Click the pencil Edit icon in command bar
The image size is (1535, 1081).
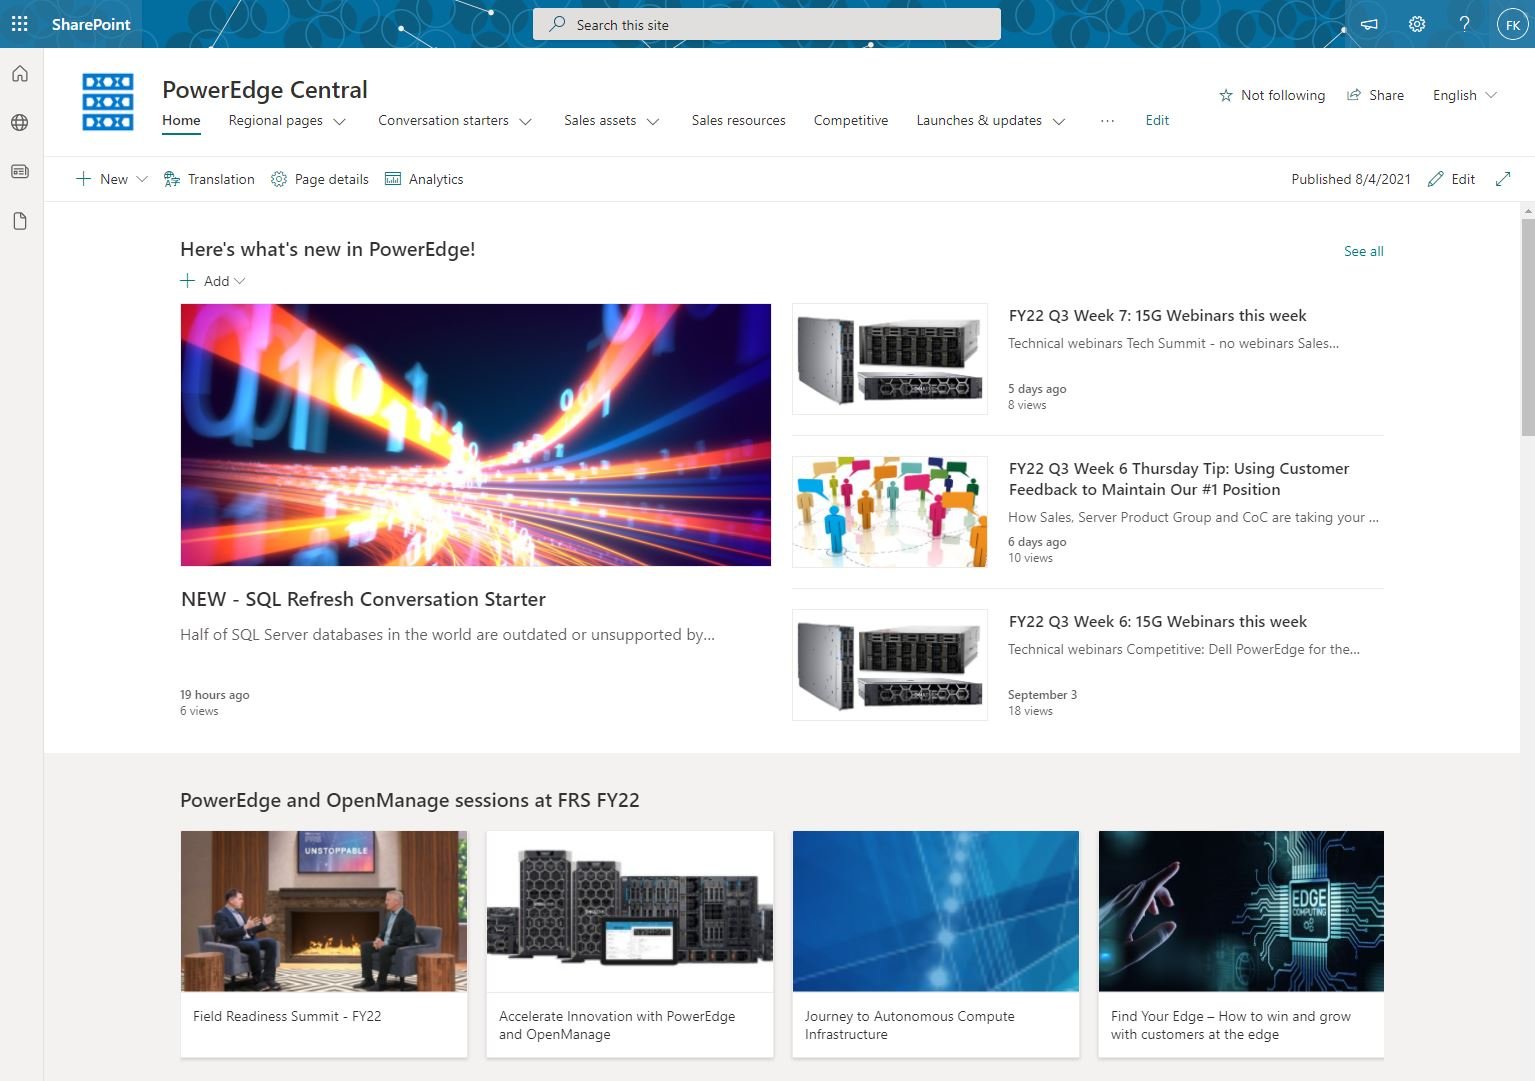click(x=1436, y=179)
